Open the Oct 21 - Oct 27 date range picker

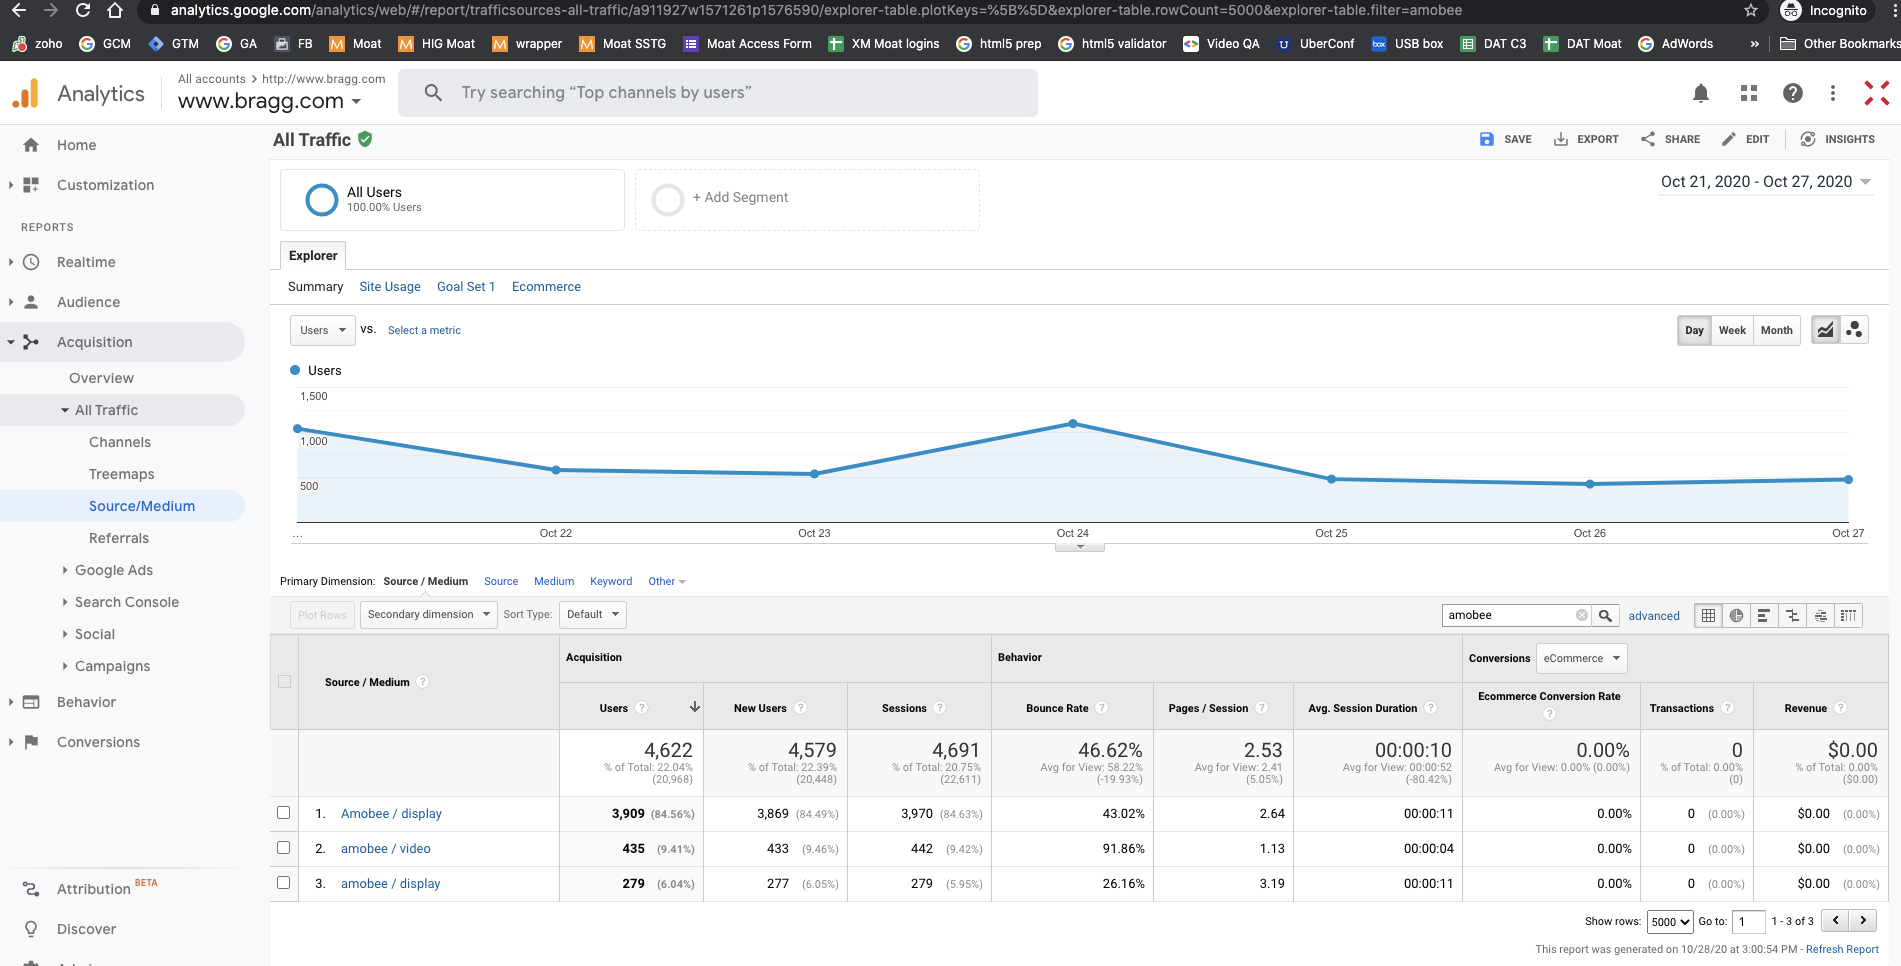click(1765, 182)
